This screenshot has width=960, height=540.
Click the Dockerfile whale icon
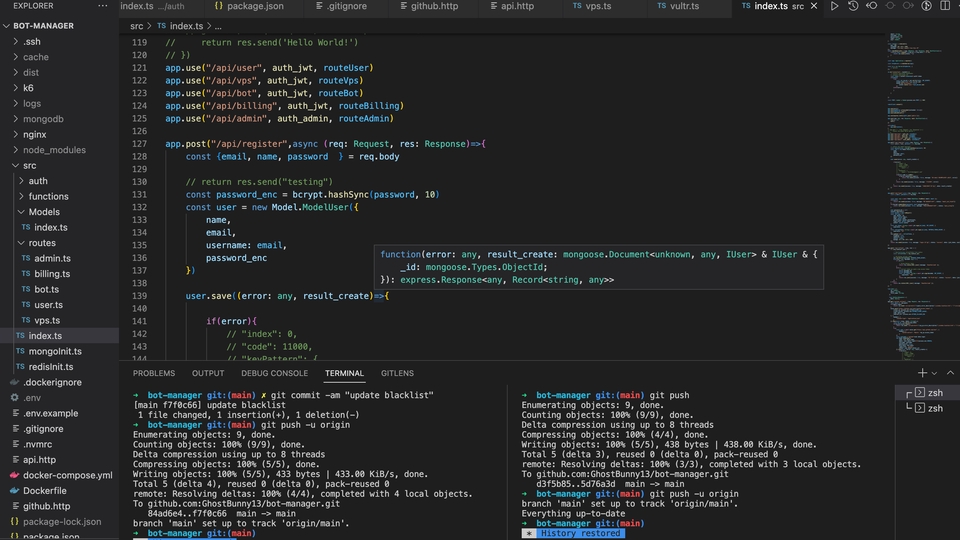click(15, 490)
